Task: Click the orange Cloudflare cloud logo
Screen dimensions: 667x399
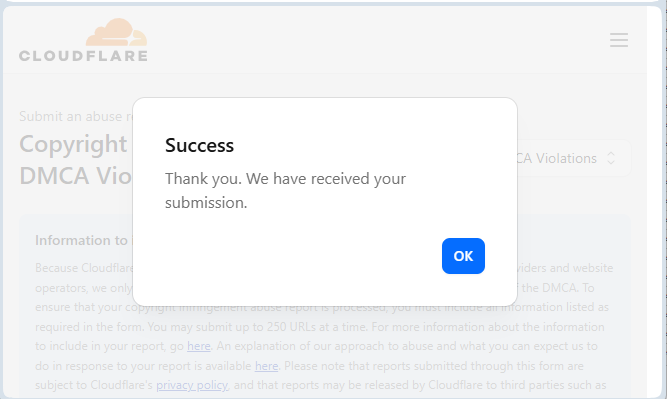Action: [116, 32]
